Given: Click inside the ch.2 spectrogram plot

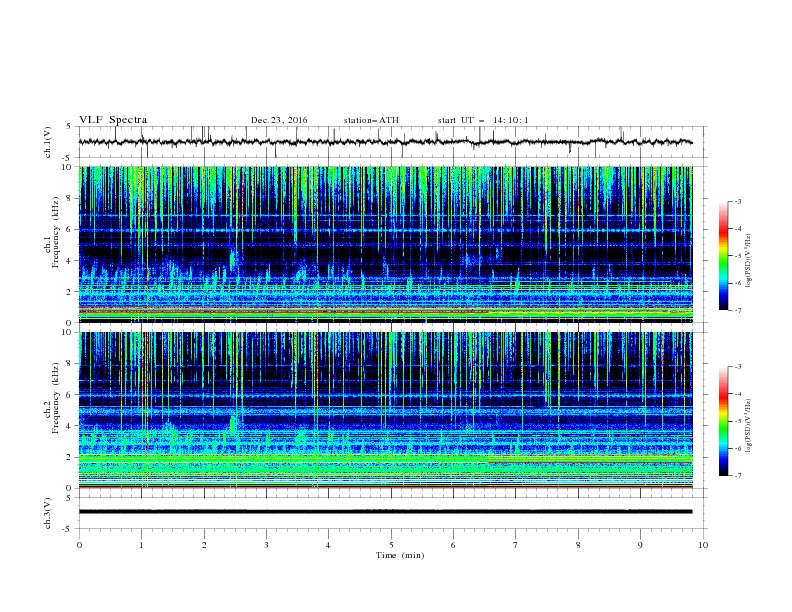Looking at the screenshot, I should tap(385, 410).
